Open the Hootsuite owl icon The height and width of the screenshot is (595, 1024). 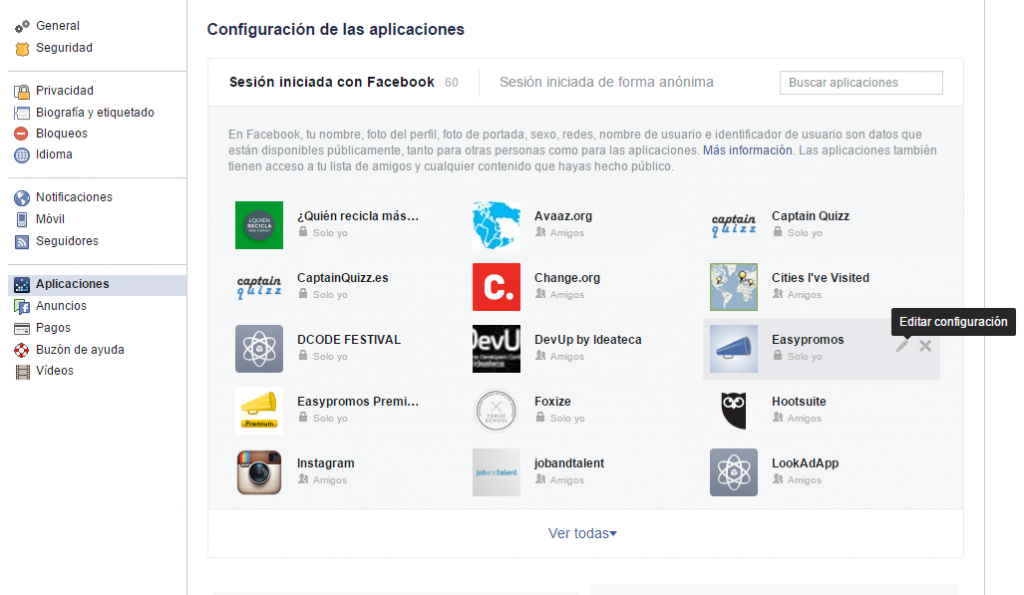coord(733,410)
